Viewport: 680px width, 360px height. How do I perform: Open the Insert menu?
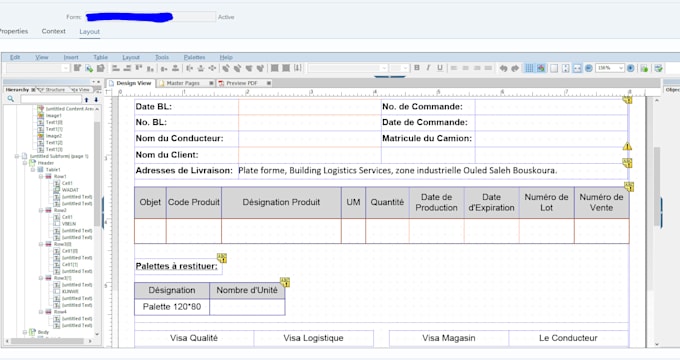pos(71,57)
